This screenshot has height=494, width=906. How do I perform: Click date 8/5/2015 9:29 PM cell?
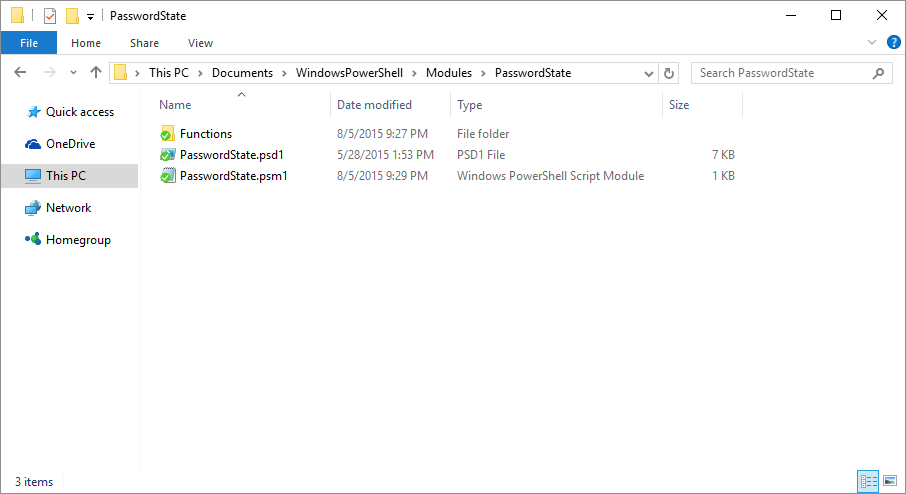383,176
